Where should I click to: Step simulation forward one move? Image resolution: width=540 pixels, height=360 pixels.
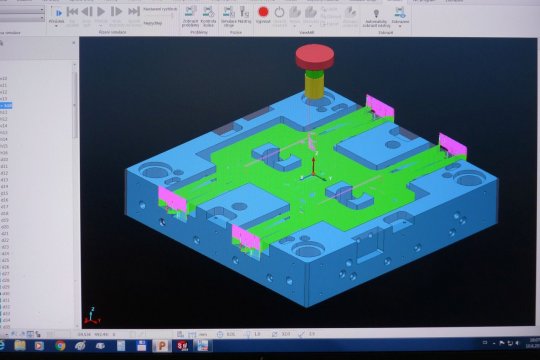tap(116, 12)
